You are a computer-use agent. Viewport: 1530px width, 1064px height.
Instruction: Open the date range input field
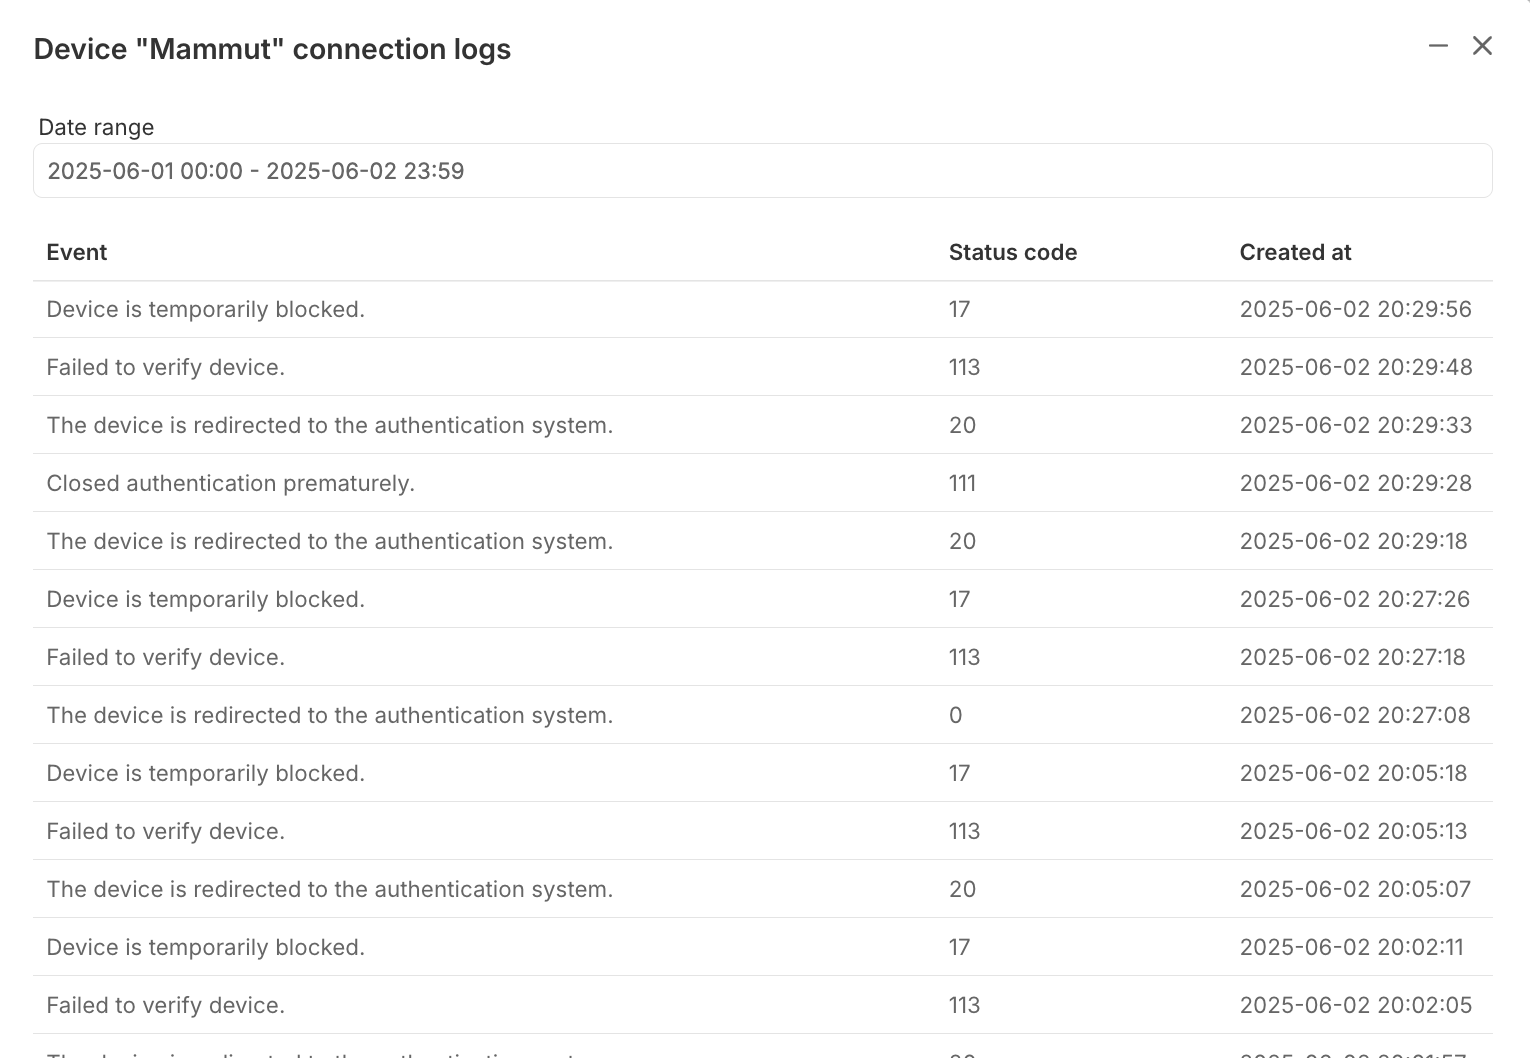763,171
